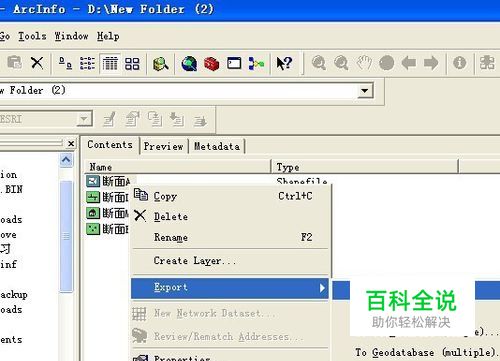Click the Zoom In magnifier icon

[x=319, y=63]
